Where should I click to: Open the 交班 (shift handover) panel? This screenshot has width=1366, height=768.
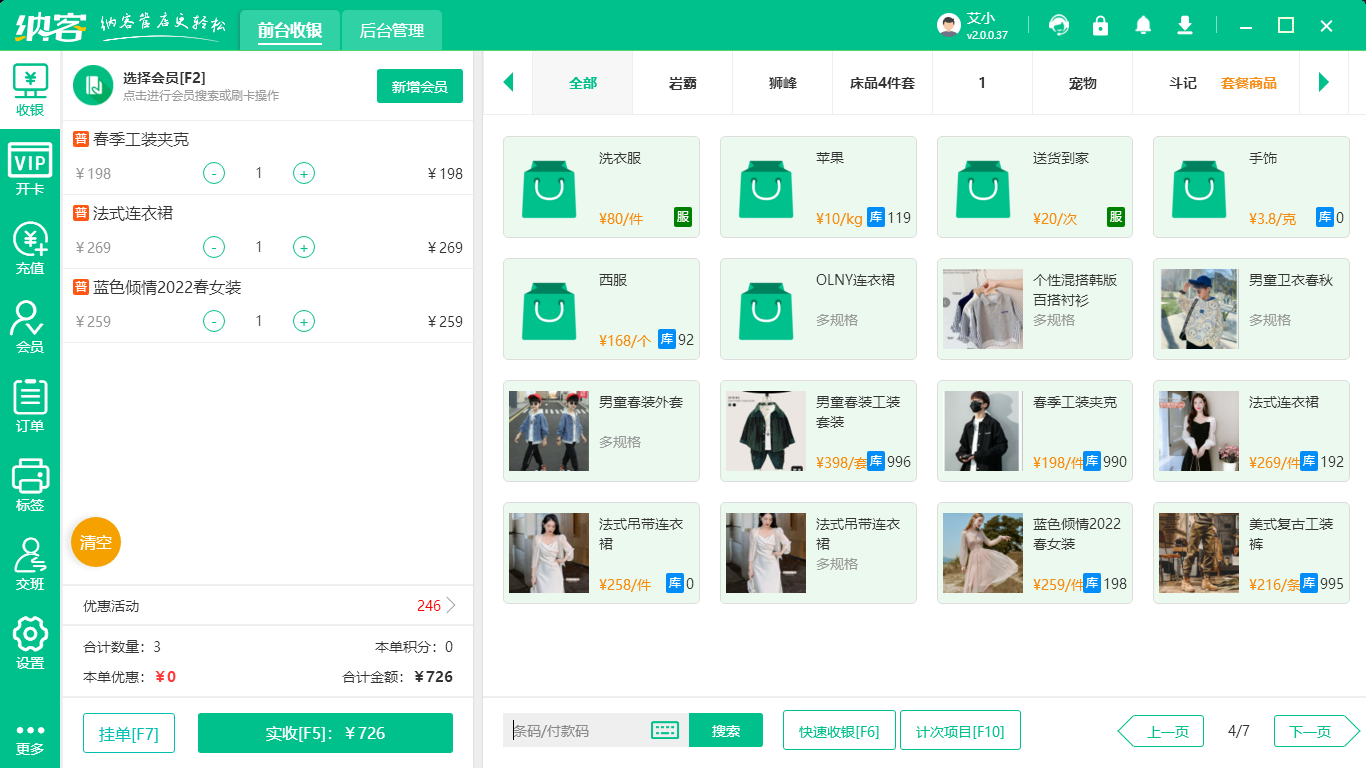(29, 556)
